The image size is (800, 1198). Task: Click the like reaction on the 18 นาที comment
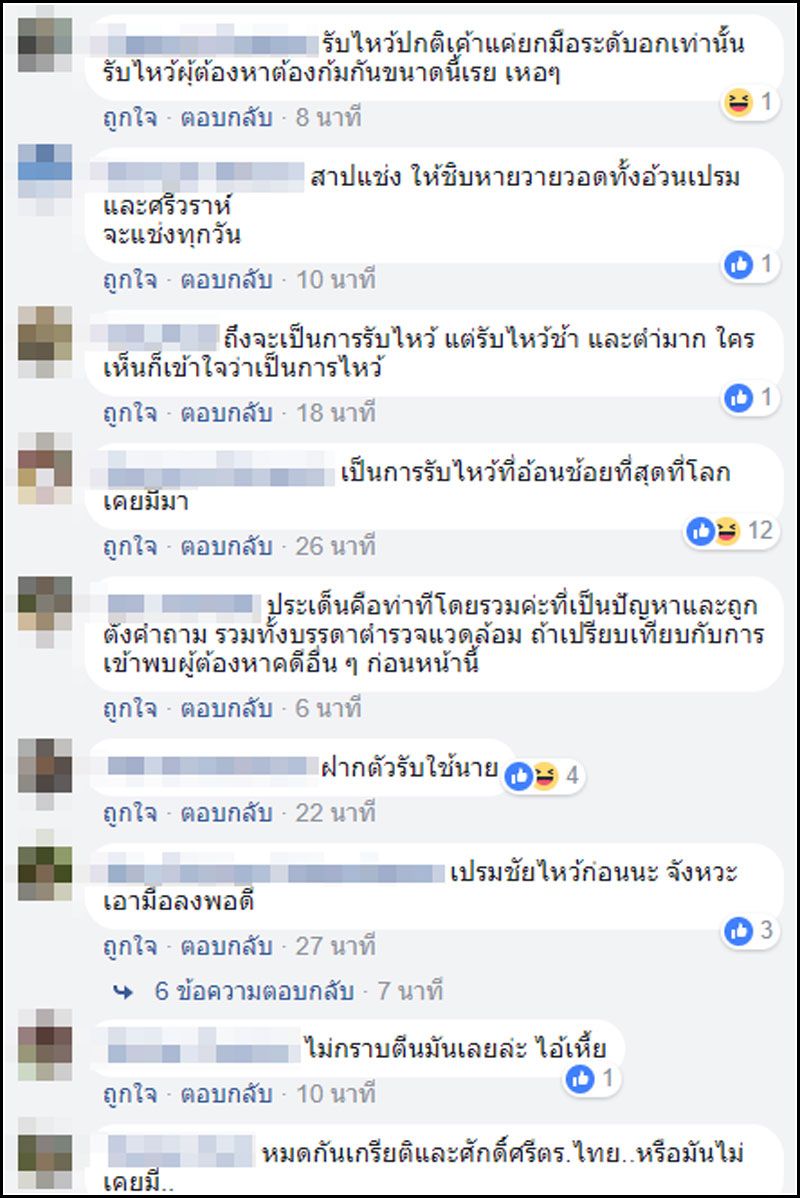[739, 397]
